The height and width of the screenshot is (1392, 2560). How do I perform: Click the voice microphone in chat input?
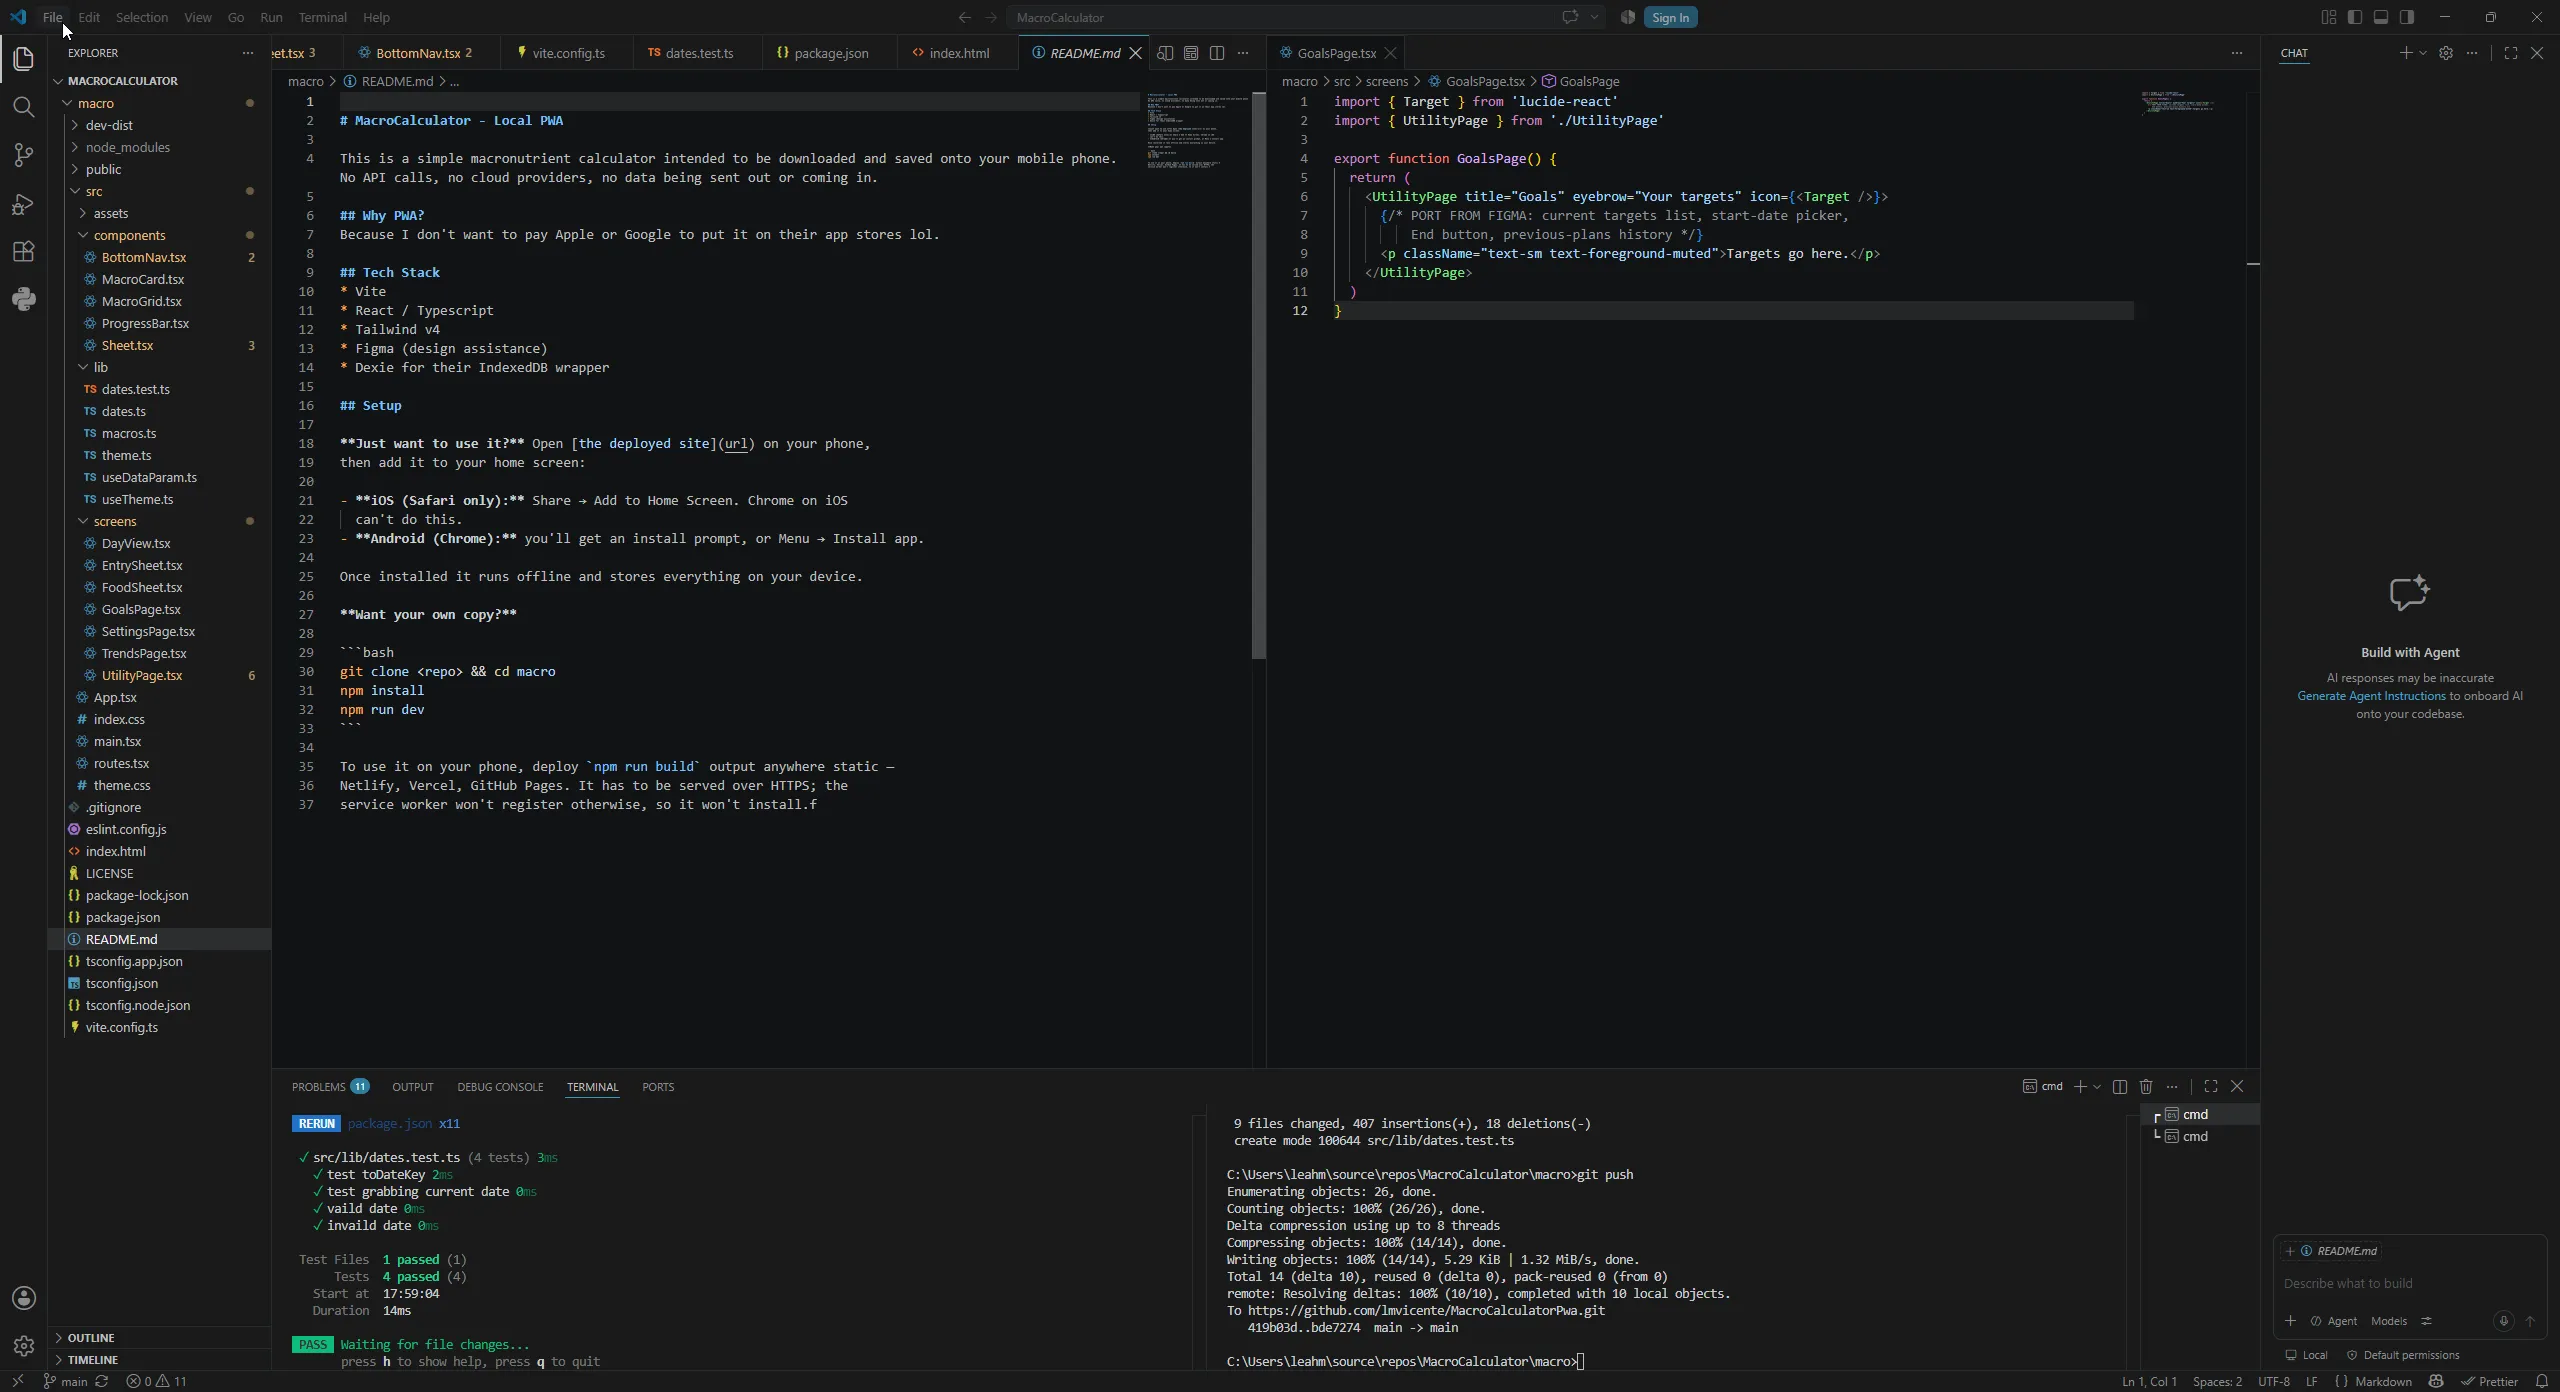2504,1321
